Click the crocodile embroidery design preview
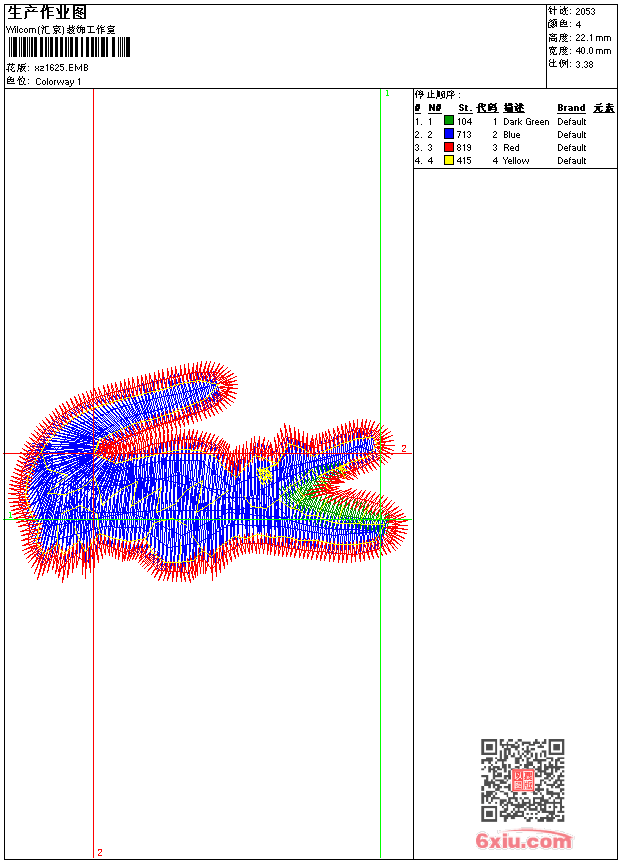The image size is (620, 860). pos(208,472)
